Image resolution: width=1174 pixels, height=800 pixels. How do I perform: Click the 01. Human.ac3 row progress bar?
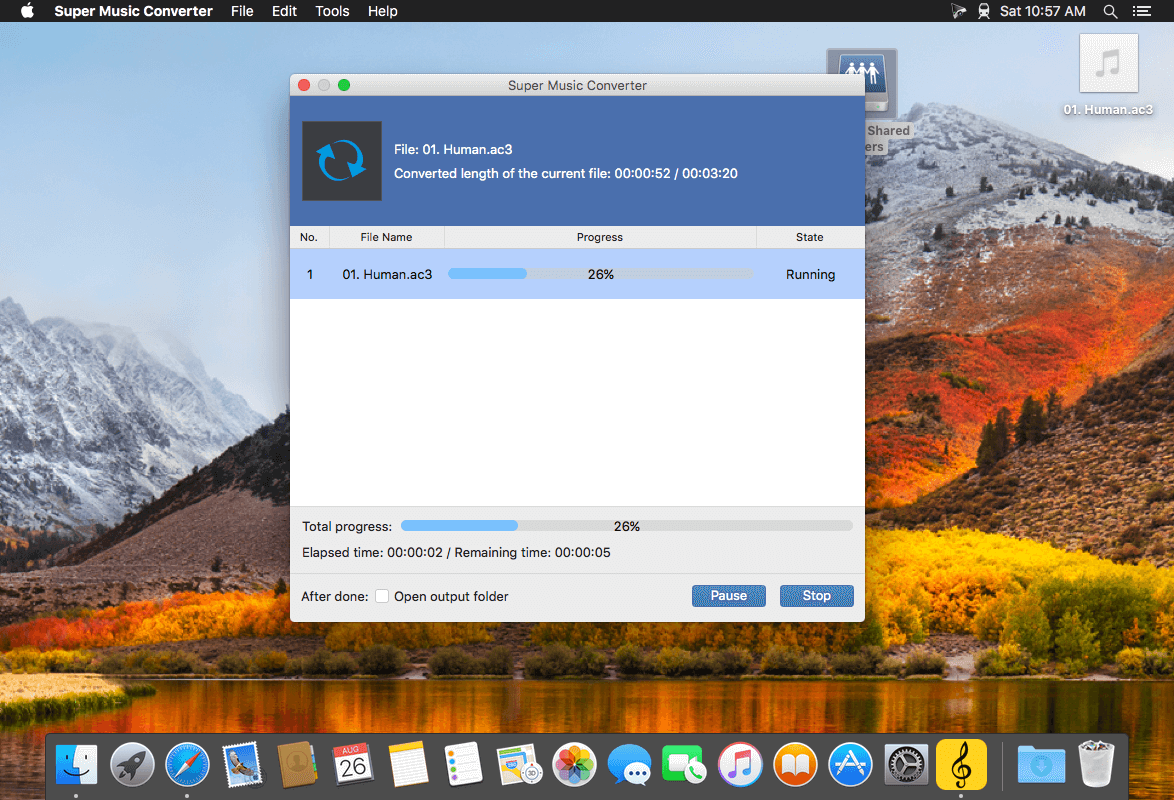click(600, 274)
